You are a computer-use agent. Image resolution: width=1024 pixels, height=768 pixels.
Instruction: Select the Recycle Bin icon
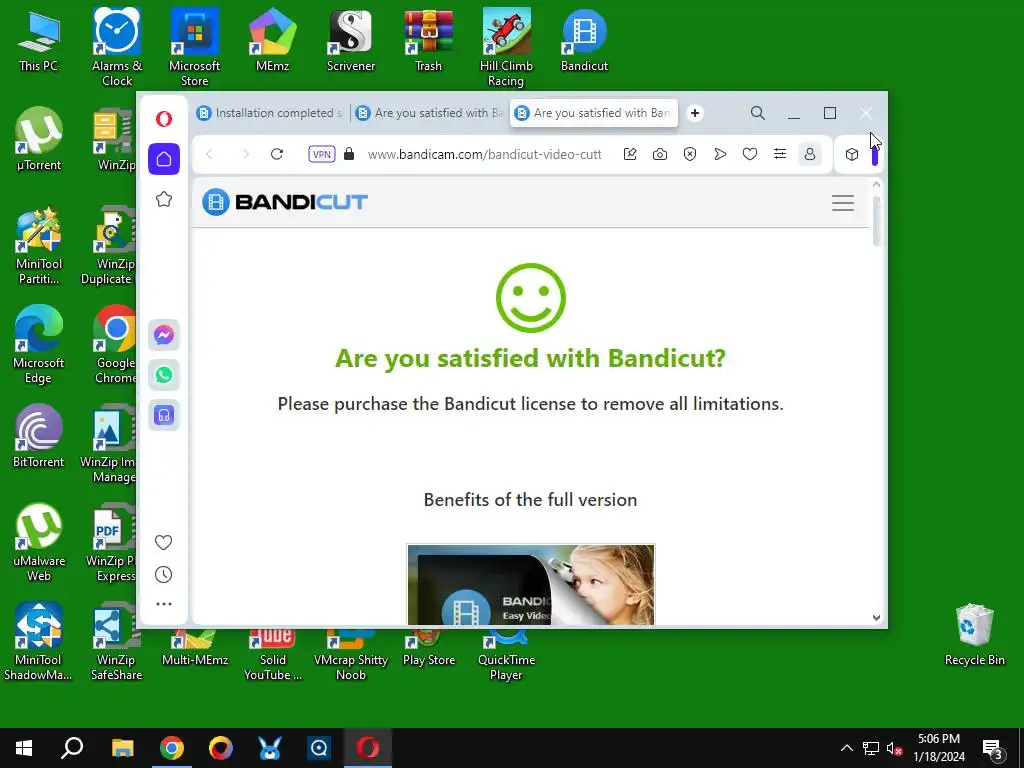point(974,635)
